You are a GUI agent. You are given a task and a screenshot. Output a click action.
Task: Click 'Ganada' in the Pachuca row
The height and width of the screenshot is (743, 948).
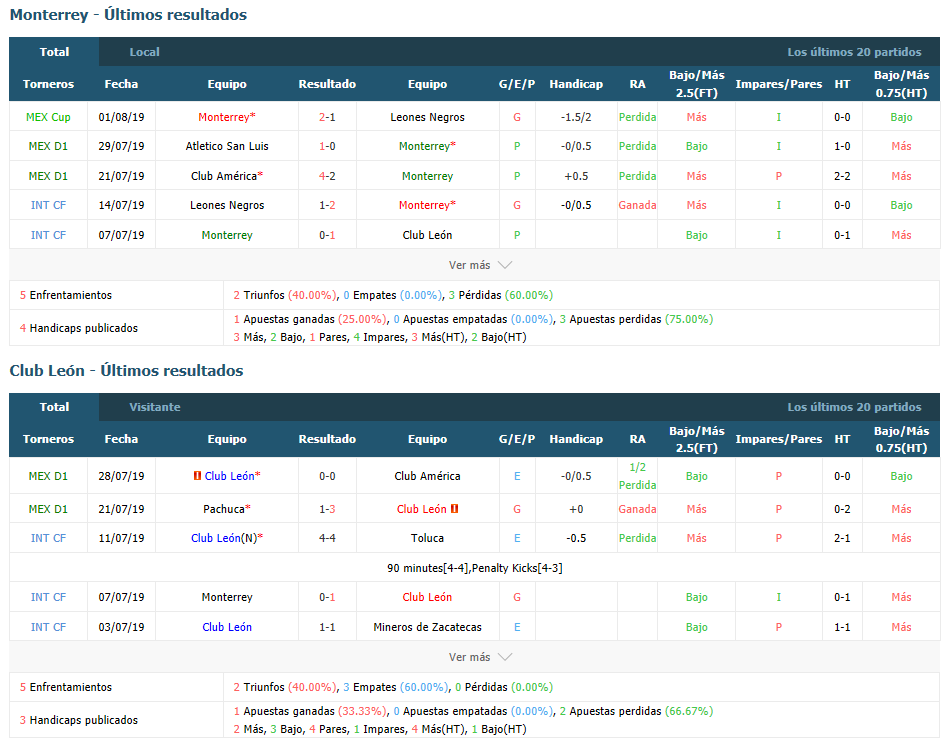pos(637,509)
